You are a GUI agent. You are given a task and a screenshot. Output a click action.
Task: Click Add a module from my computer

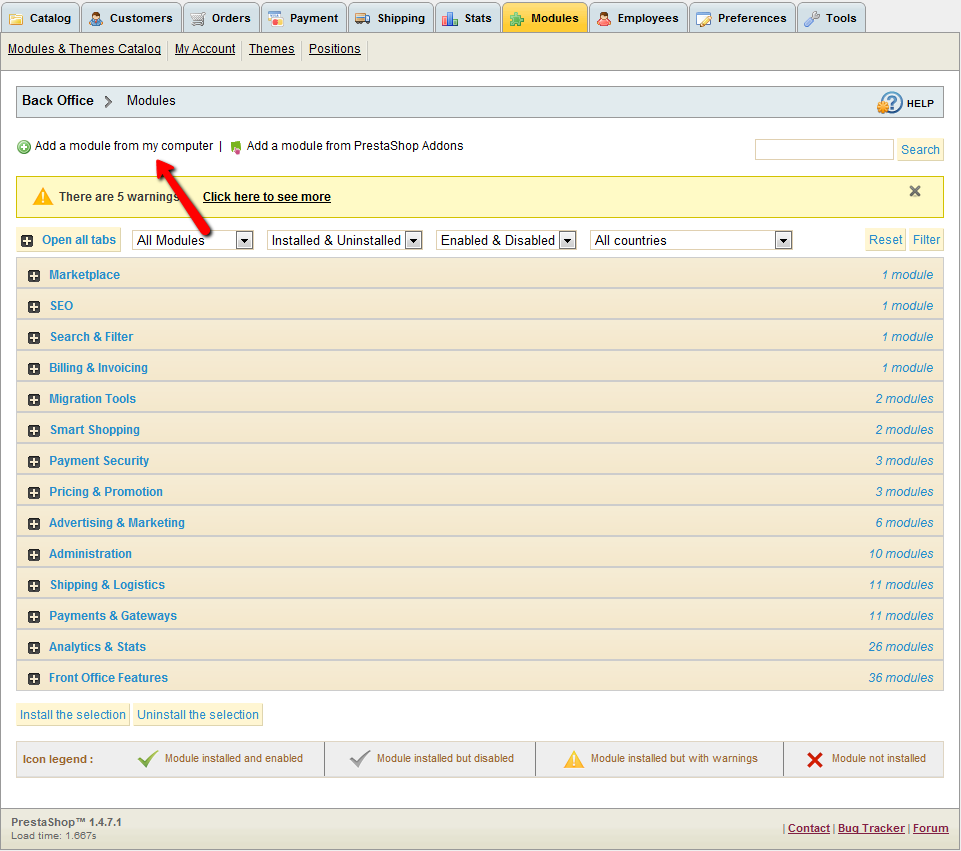tap(124, 146)
